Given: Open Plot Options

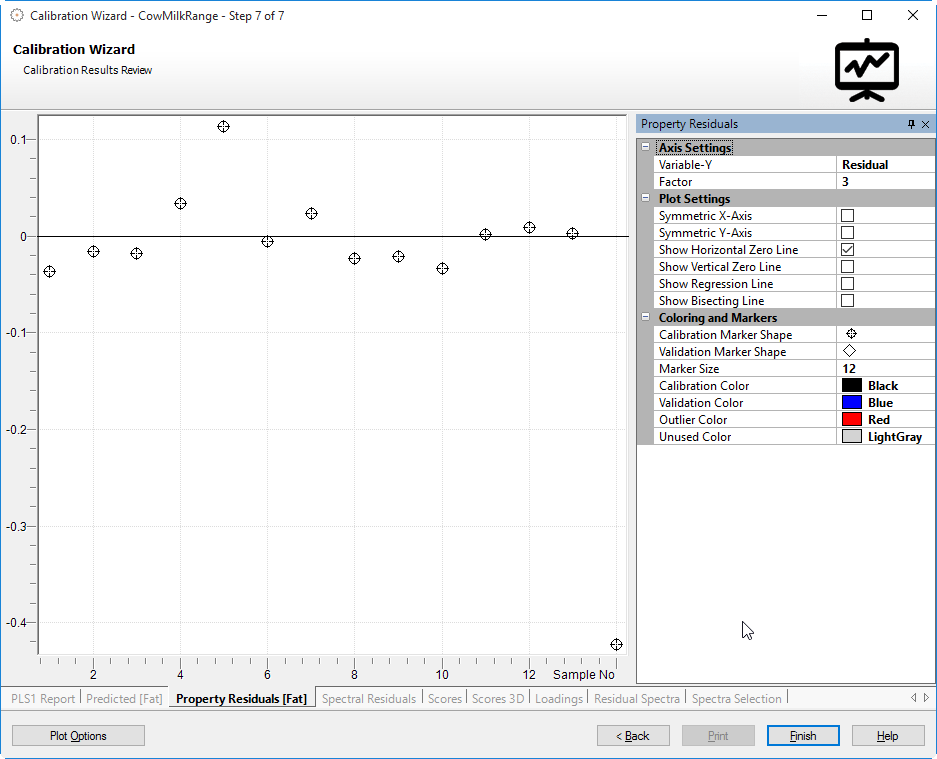Looking at the screenshot, I should [x=78, y=736].
